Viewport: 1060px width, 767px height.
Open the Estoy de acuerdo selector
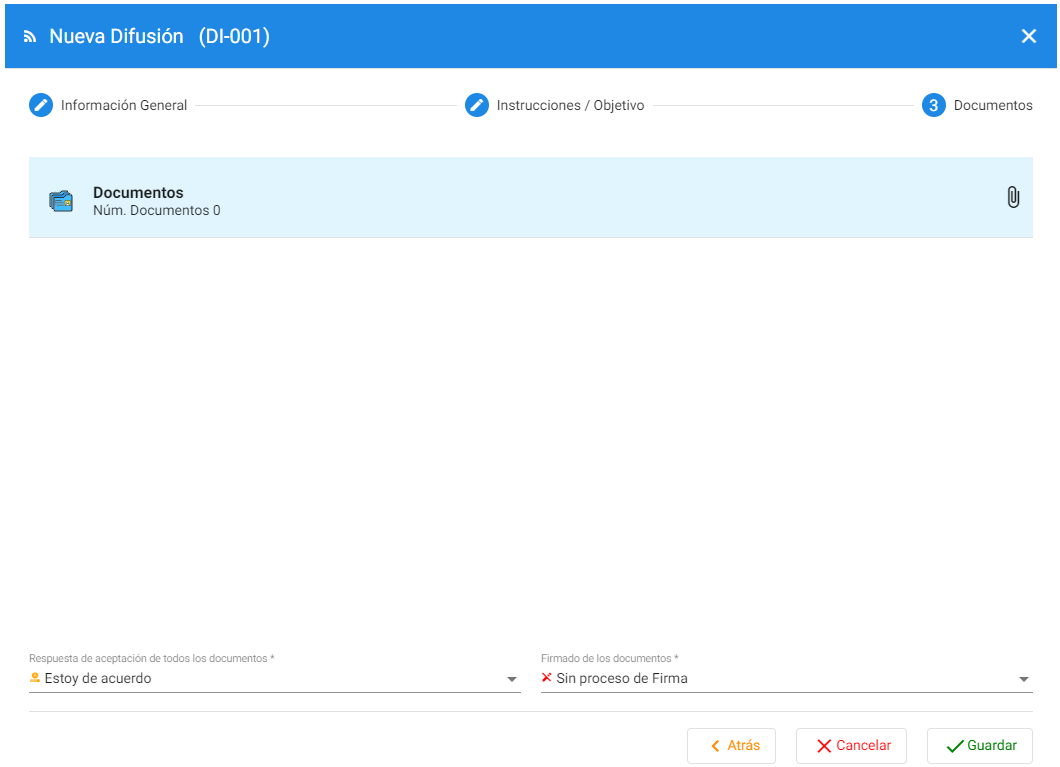[x=270, y=679]
